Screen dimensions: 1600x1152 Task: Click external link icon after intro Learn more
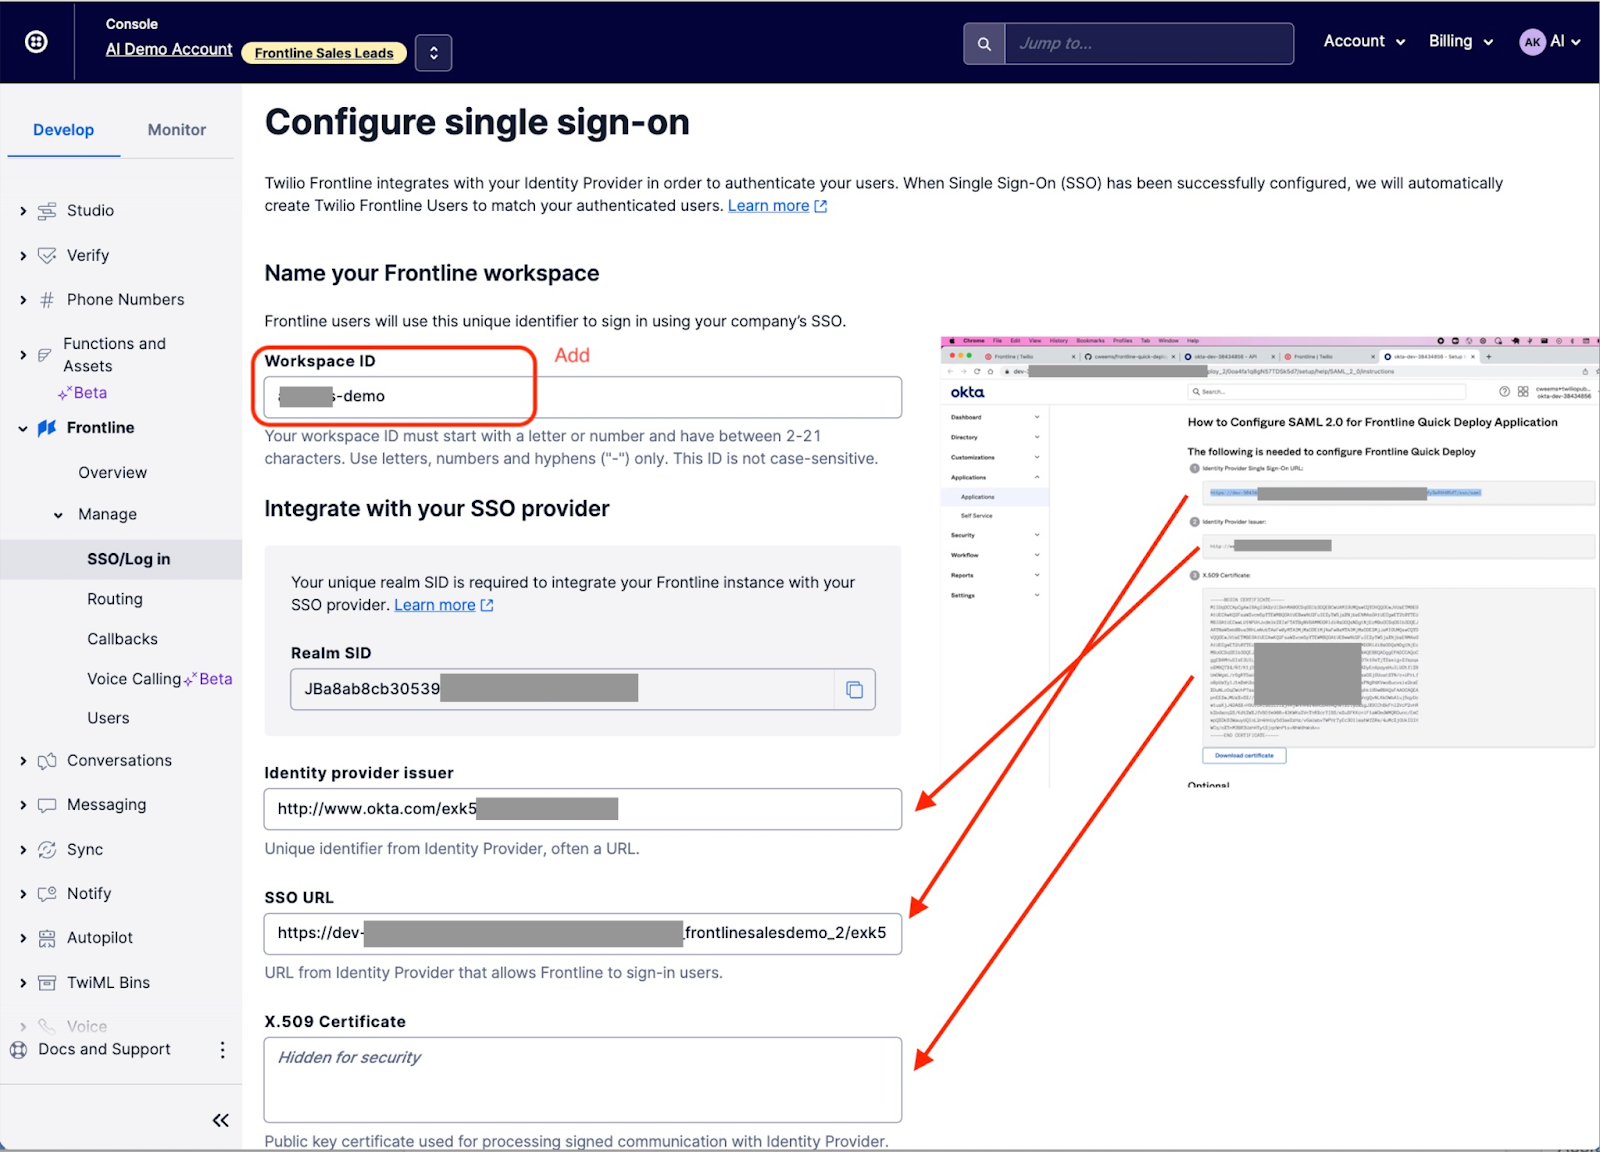pyautogui.click(x=821, y=206)
